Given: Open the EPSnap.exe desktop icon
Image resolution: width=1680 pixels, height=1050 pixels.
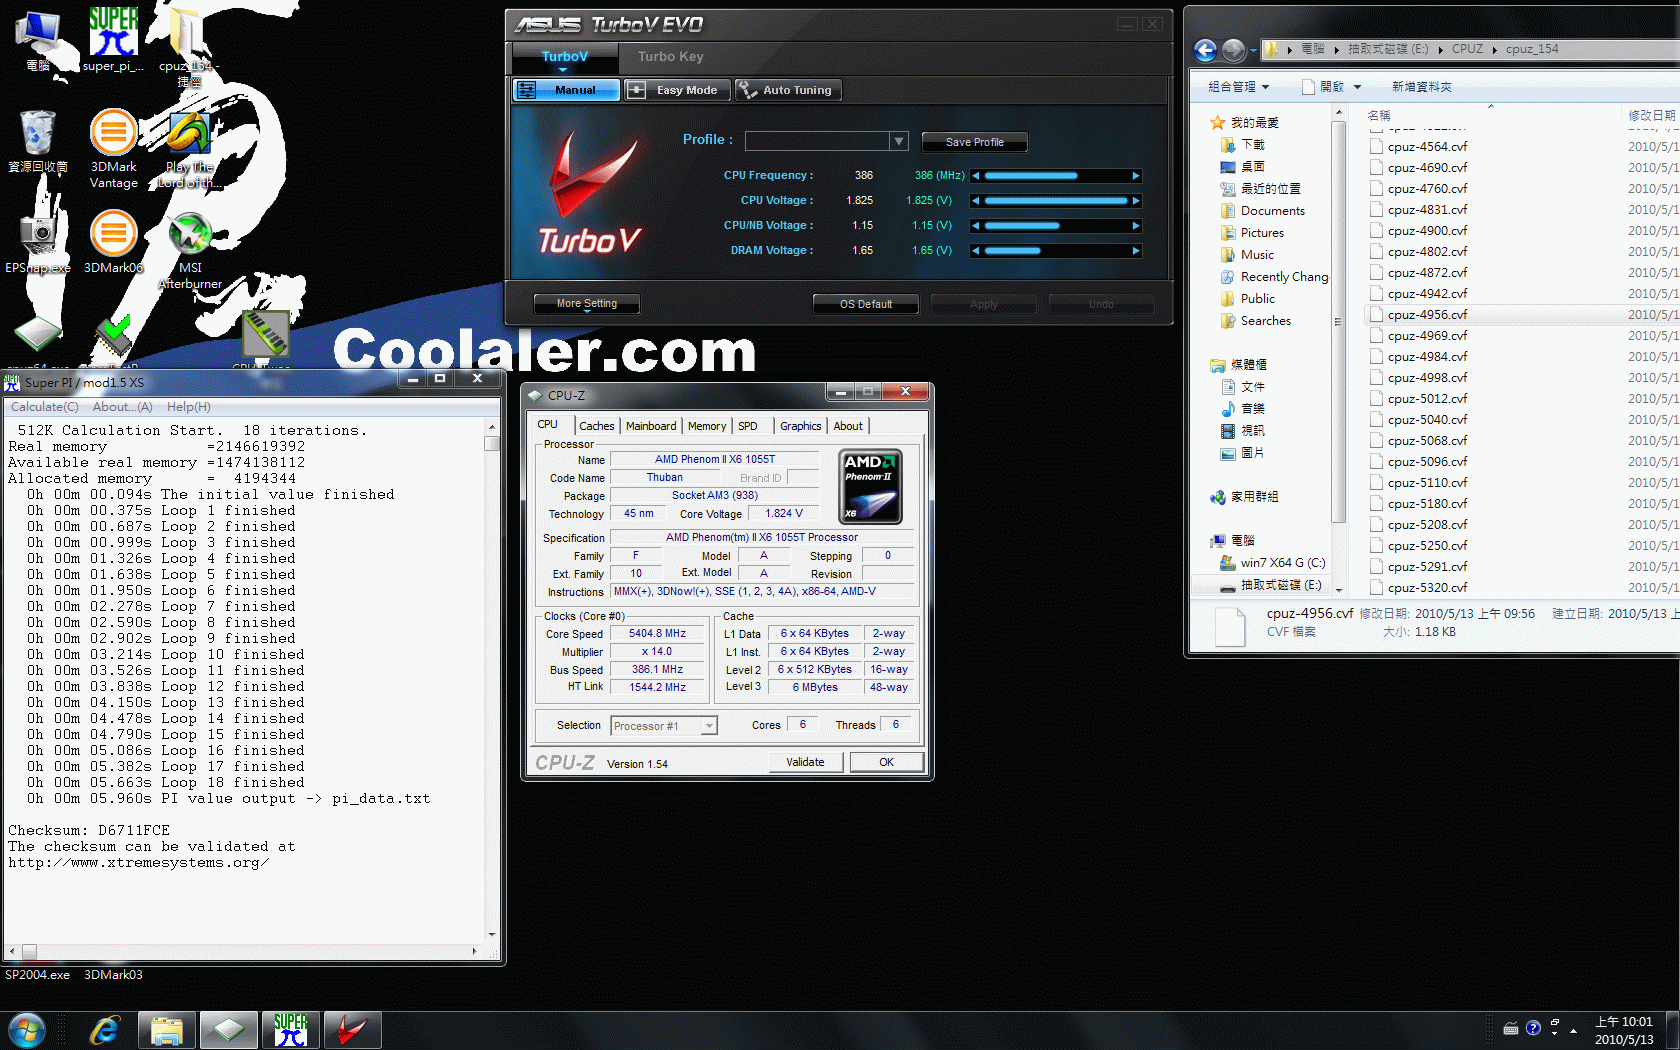Looking at the screenshot, I should tap(38, 242).
